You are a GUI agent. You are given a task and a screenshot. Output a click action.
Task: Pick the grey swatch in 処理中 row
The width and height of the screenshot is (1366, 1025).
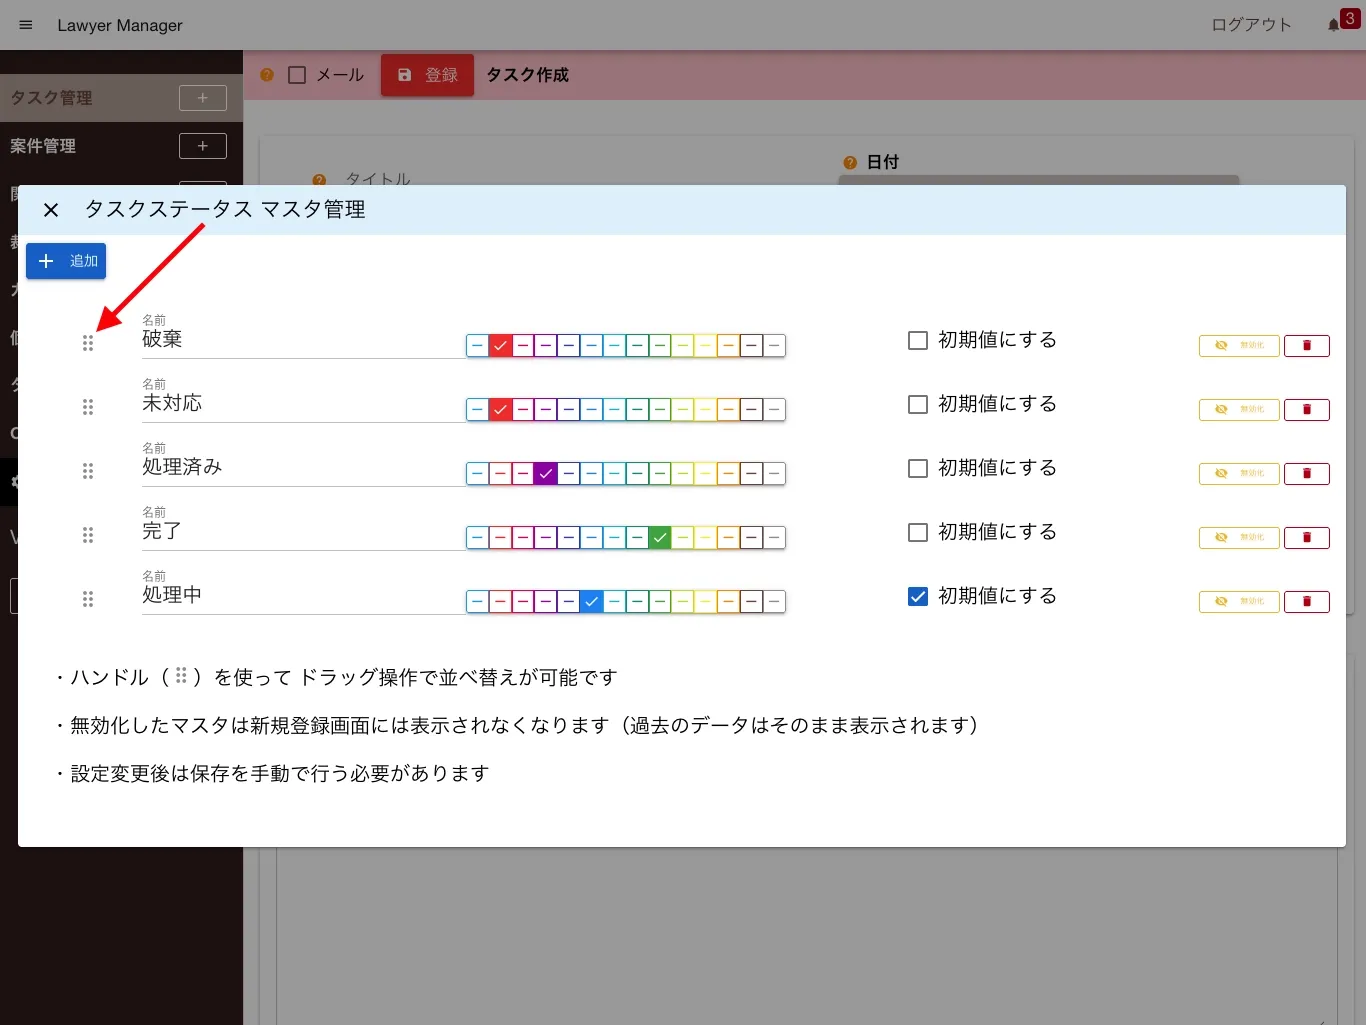774,602
